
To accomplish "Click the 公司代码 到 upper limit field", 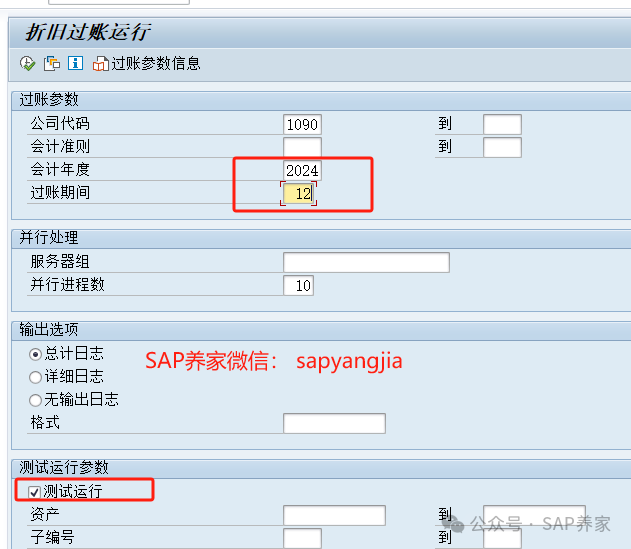I will click(502, 124).
